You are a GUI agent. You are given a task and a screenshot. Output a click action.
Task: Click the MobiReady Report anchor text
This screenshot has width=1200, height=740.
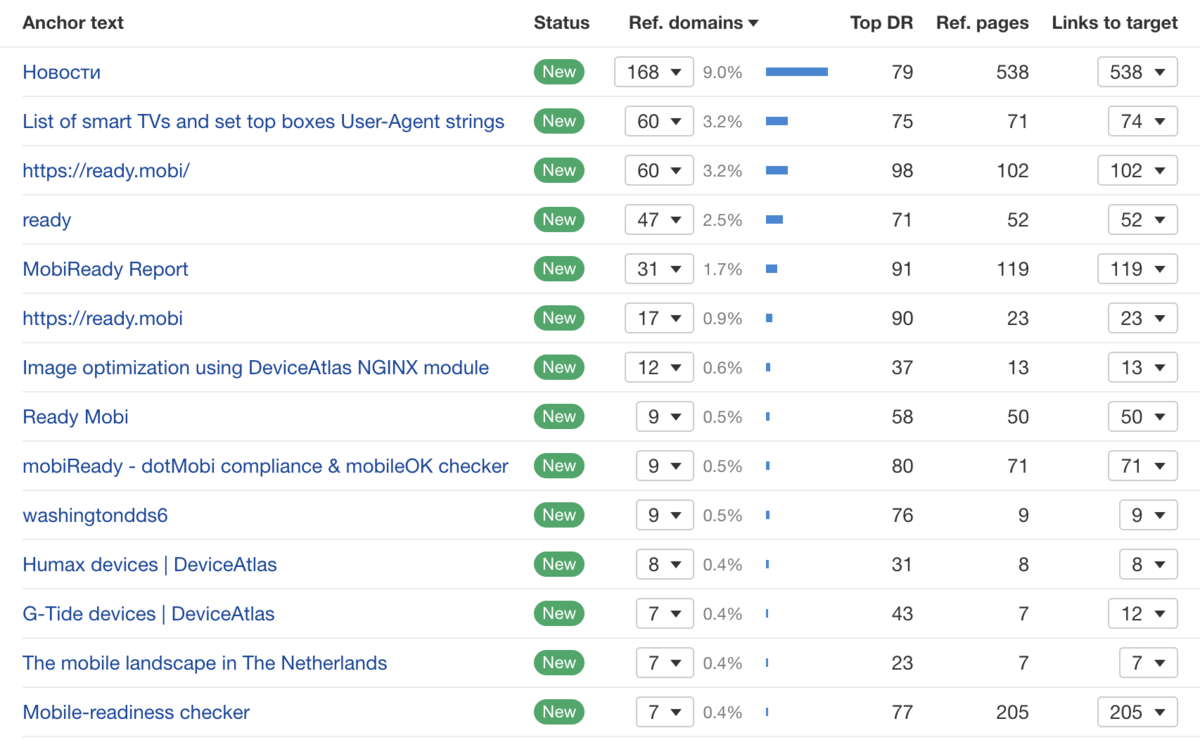pyautogui.click(x=105, y=269)
